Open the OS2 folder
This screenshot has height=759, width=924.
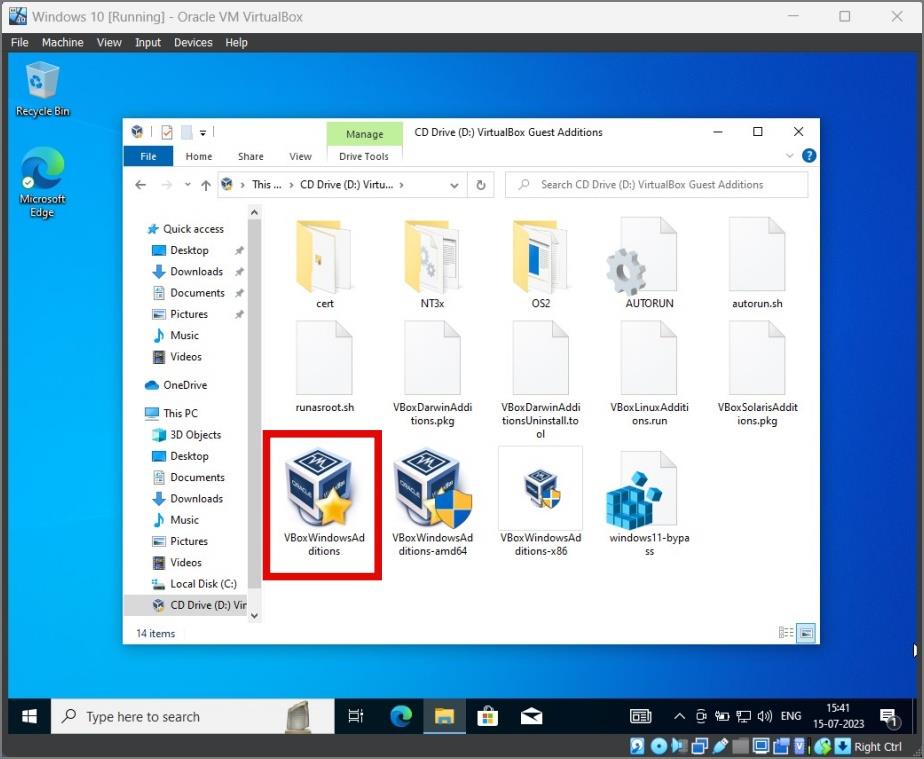pyautogui.click(x=540, y=256)
